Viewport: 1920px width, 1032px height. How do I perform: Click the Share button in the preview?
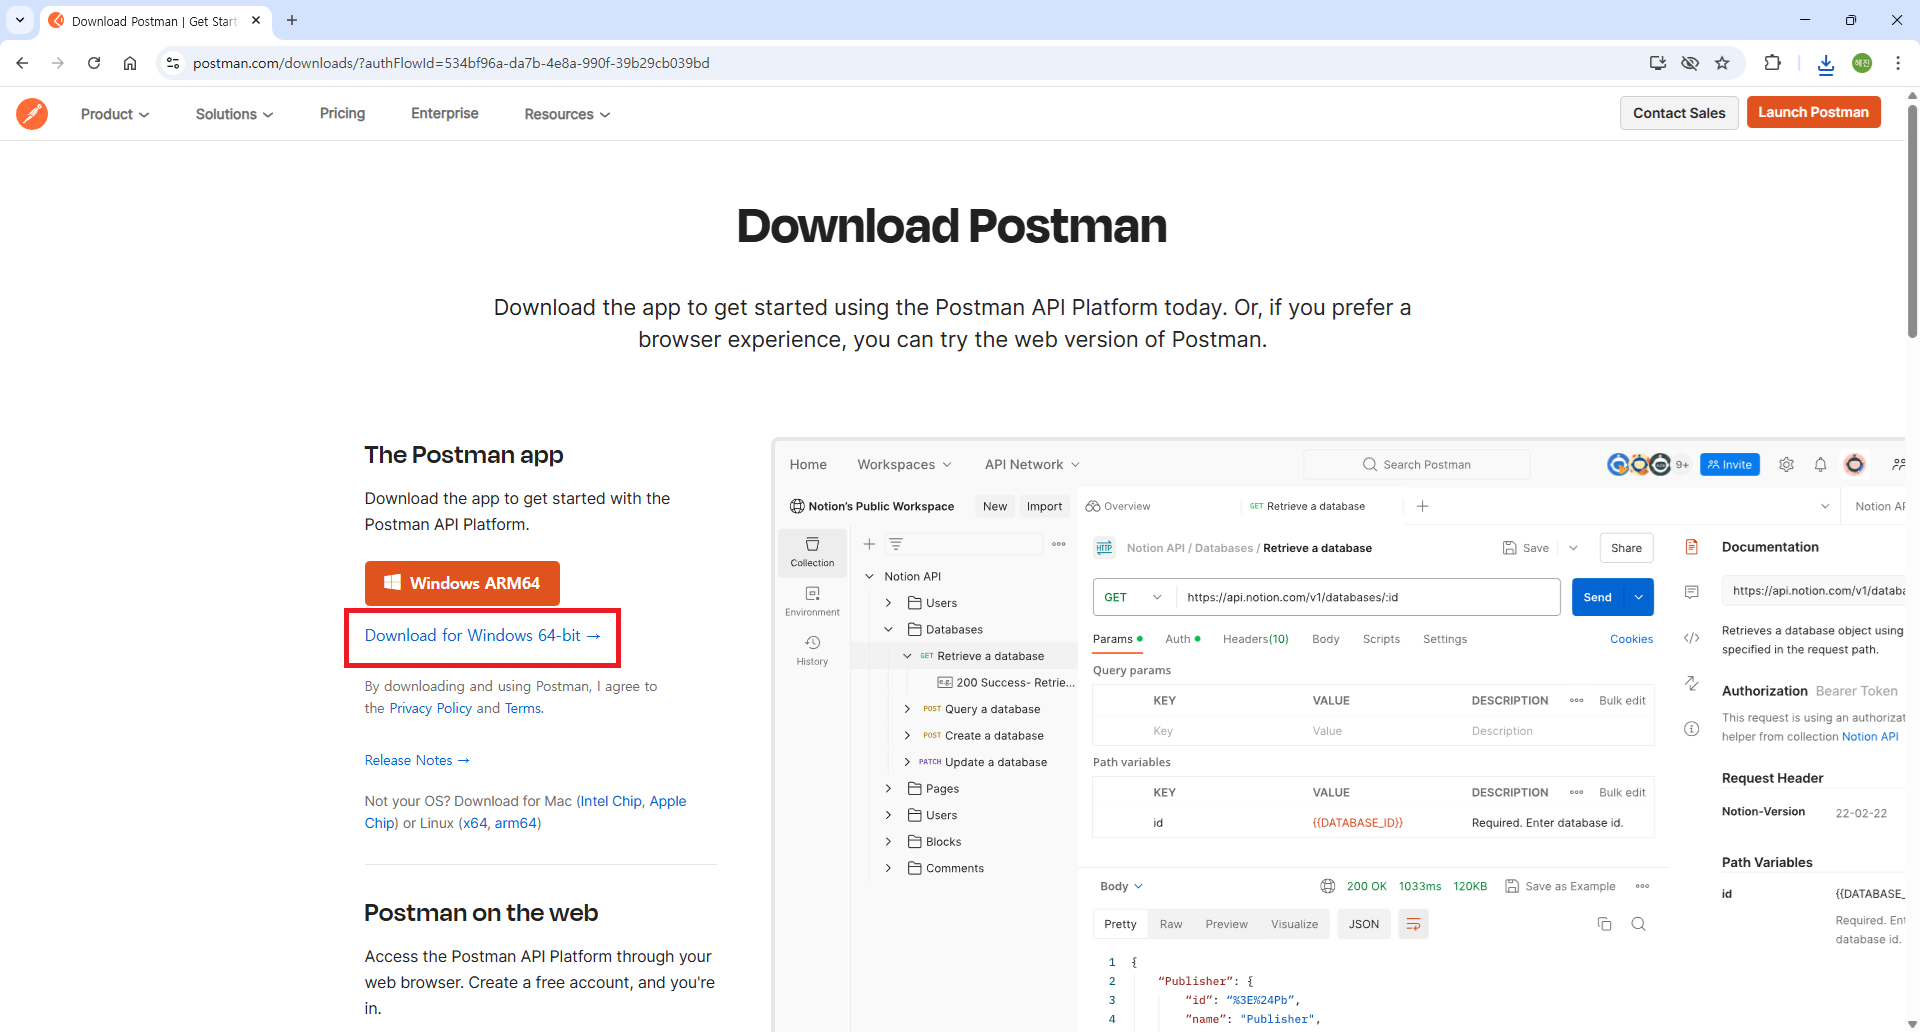tap(1626, 548)
